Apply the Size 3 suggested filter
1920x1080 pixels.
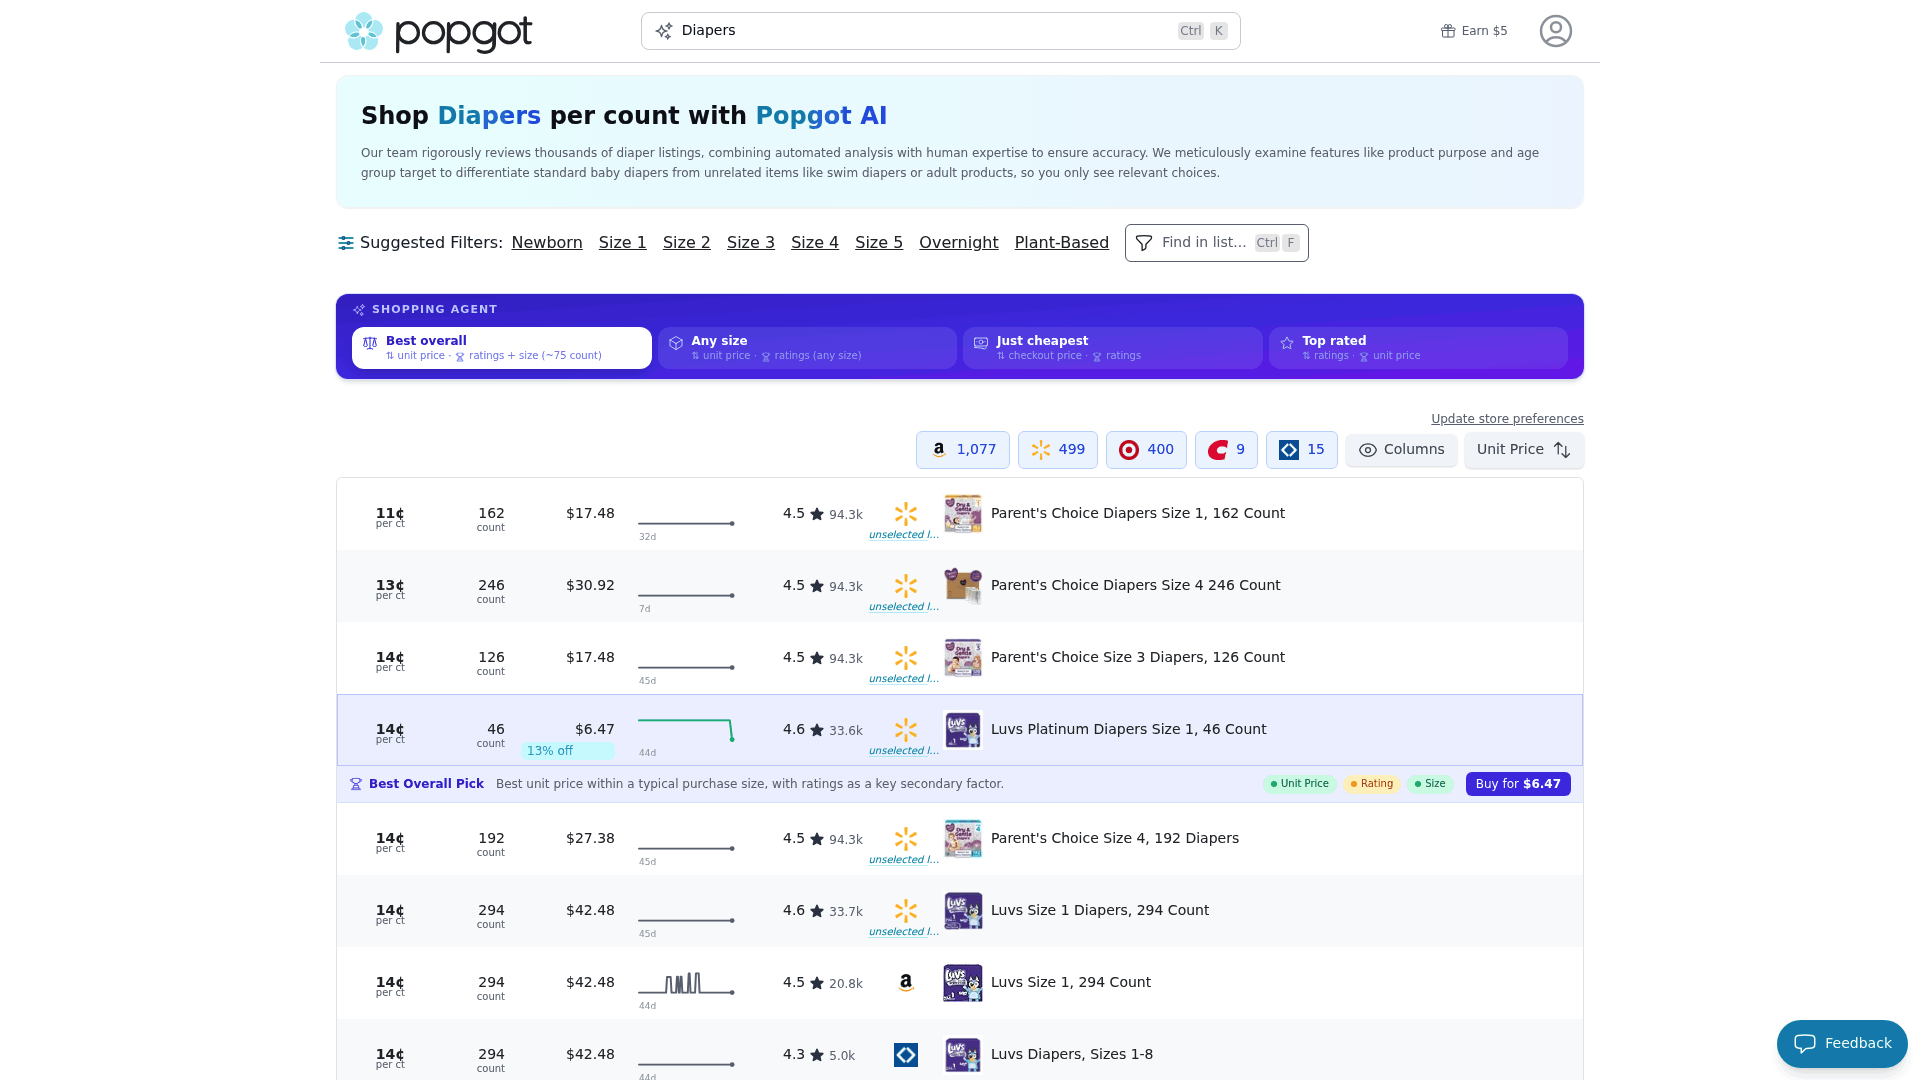[751, 243]
